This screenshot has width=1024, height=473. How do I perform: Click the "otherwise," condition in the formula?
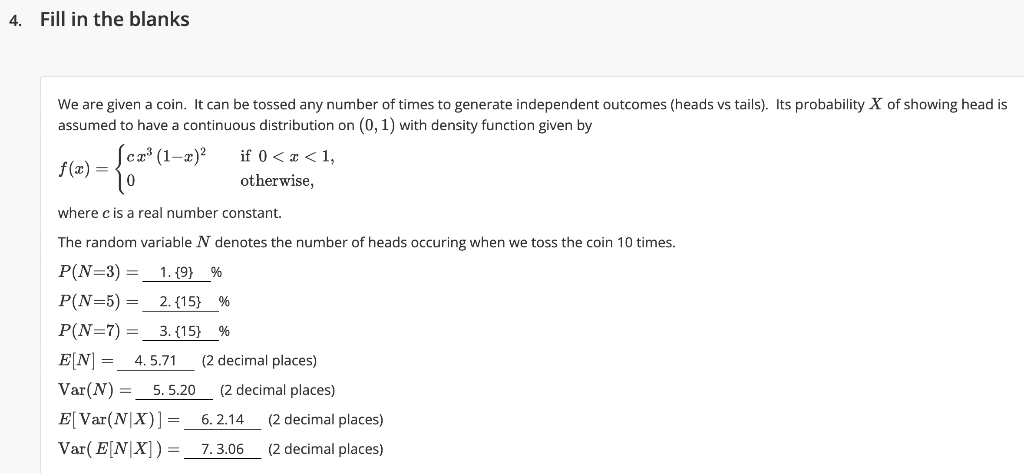tap(277, 181)
